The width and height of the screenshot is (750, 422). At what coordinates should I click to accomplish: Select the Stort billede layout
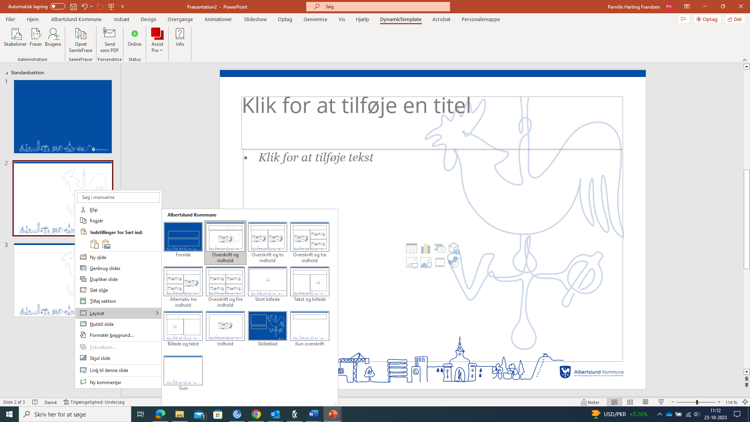(267, 285)
